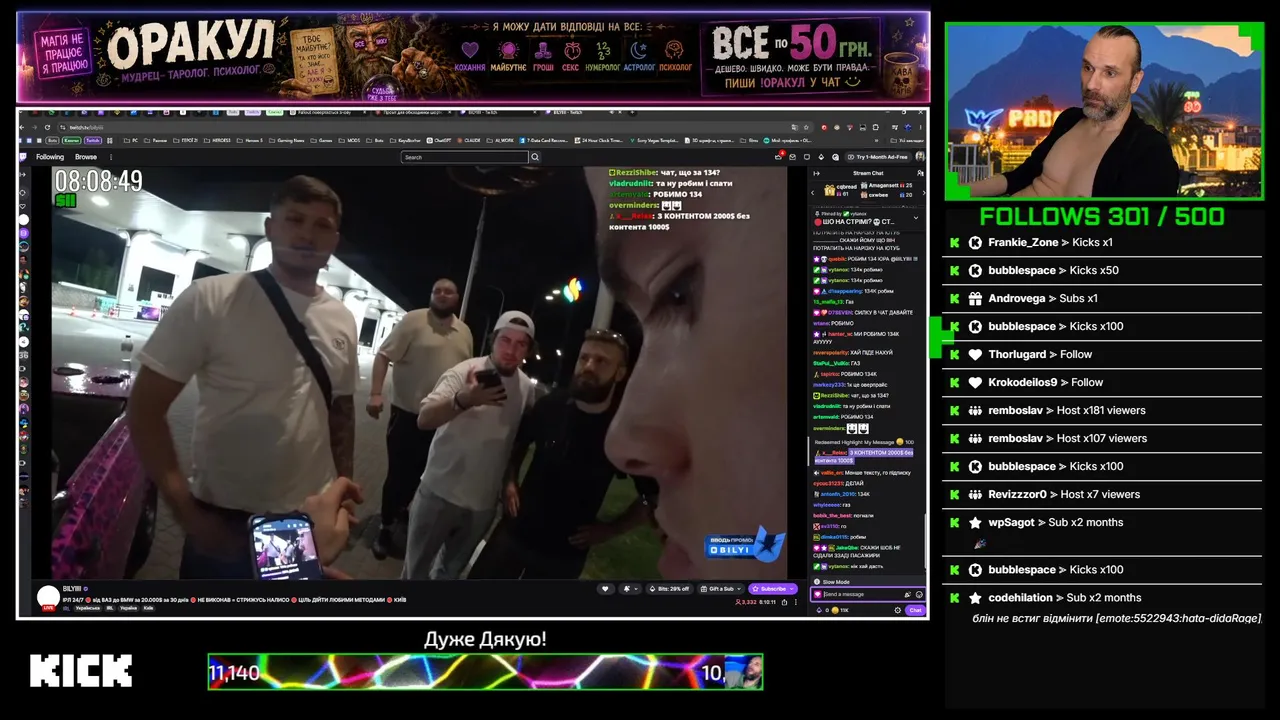
Task: Click the Bits: 29% off button
Action: click(669, 589)
